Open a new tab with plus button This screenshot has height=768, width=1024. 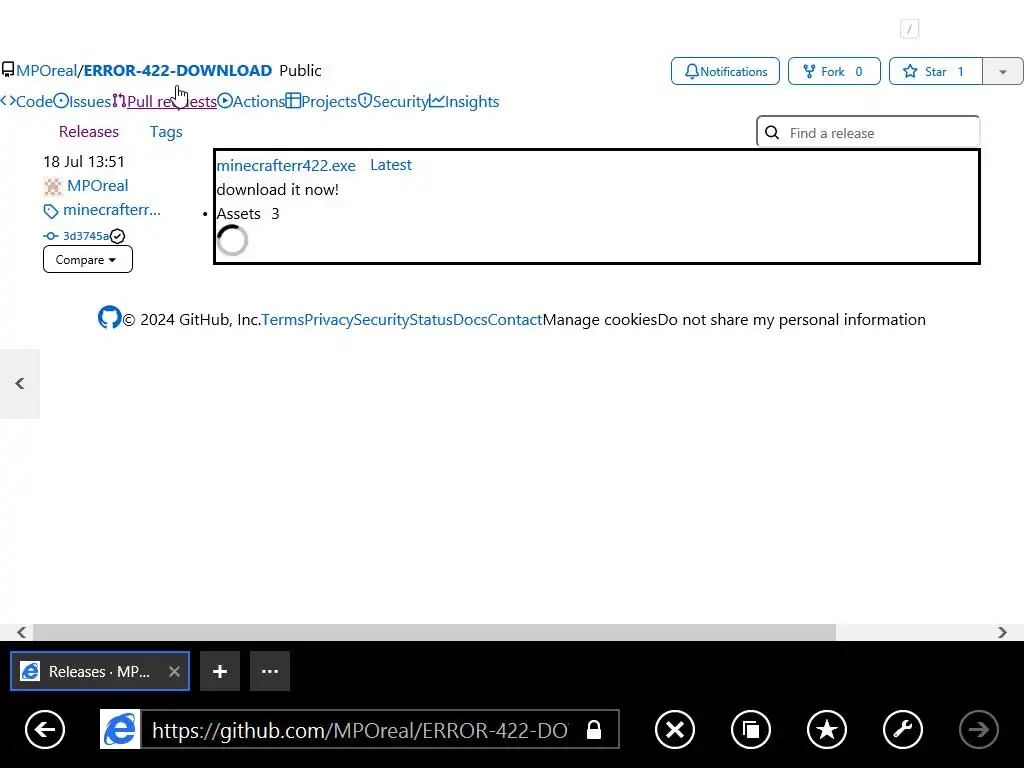click(x=220, y=671)
